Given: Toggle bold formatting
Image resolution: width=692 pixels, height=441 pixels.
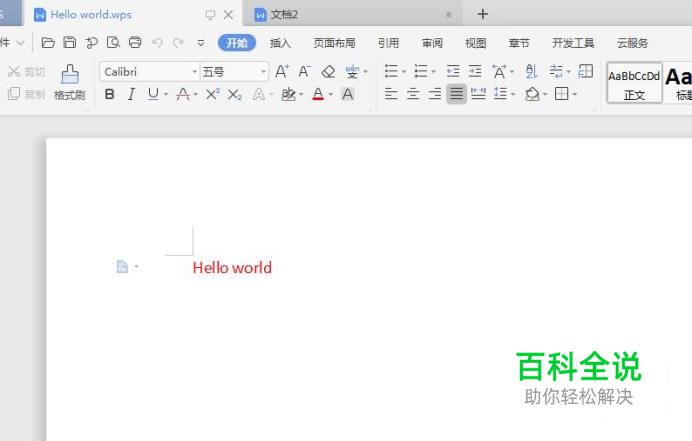Looking at the screenshot, I should [x=109, y=94].
